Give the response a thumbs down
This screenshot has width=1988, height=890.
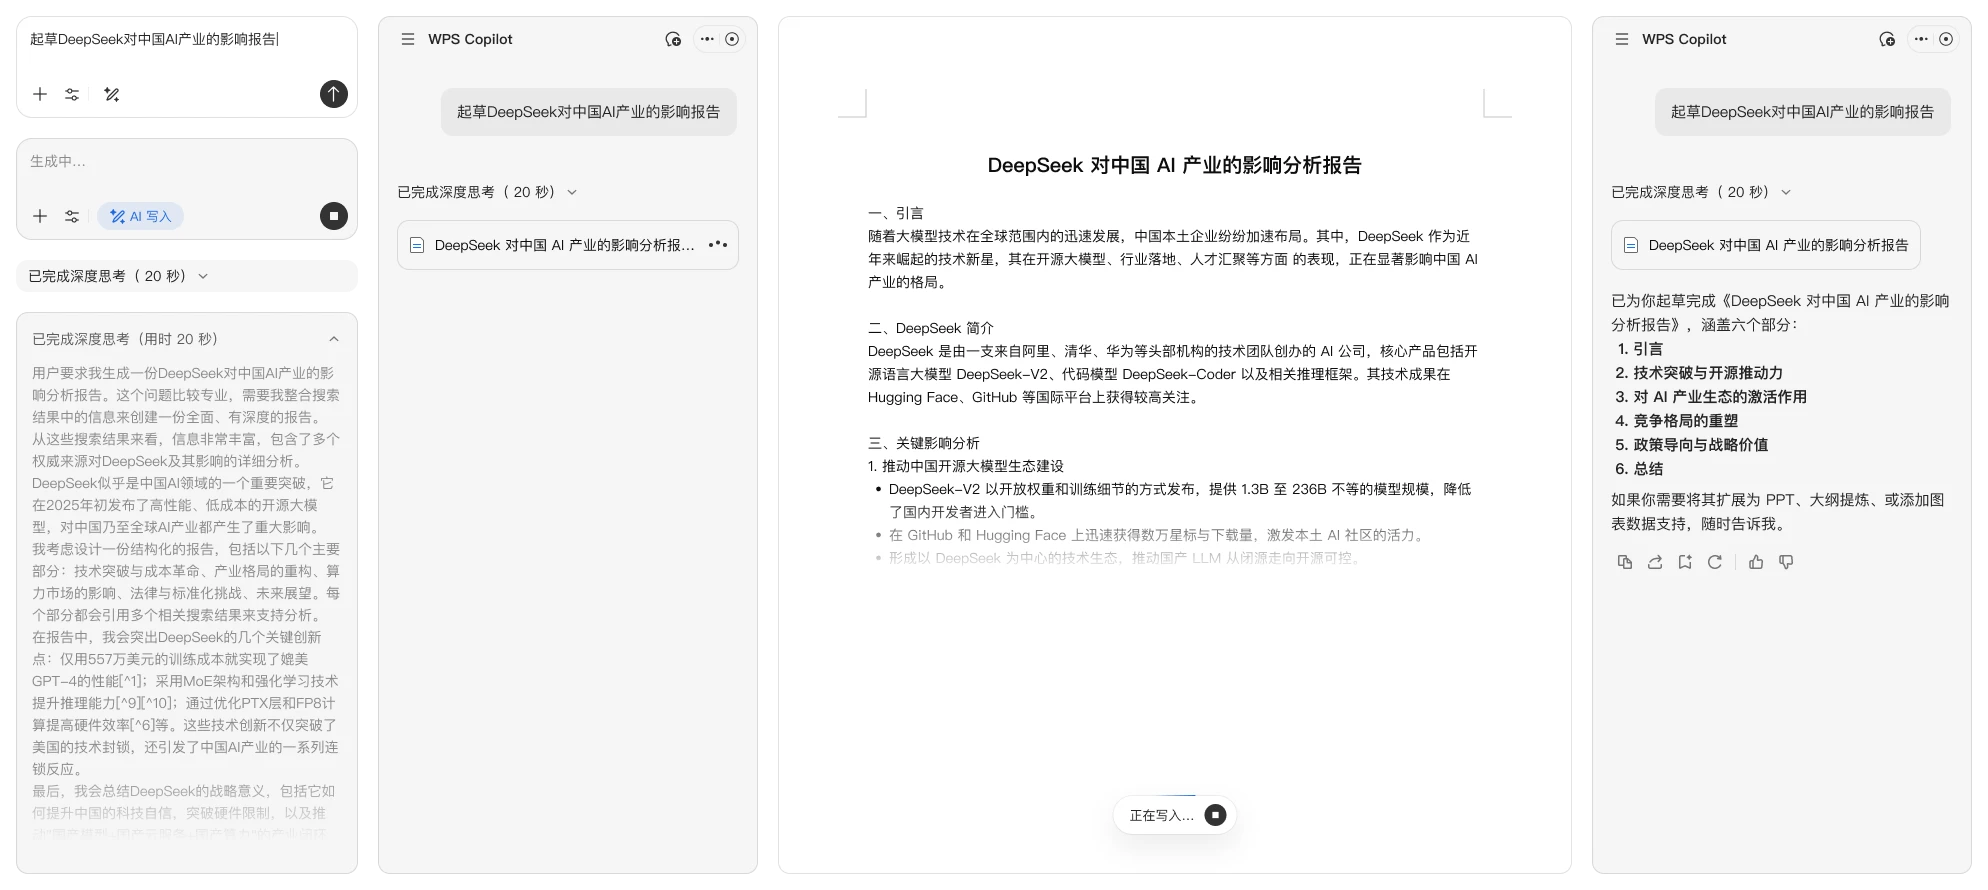tap(1786, 562)
